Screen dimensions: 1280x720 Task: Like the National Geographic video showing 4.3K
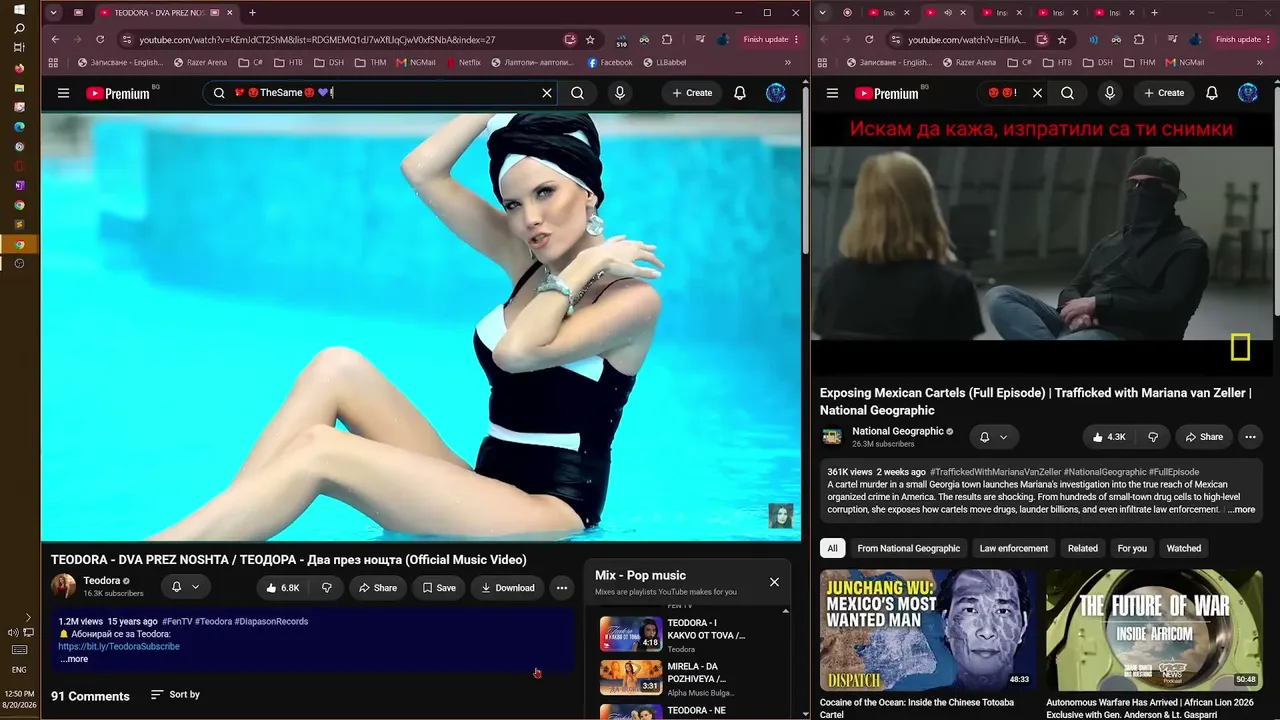click(x=1109, y=437)
